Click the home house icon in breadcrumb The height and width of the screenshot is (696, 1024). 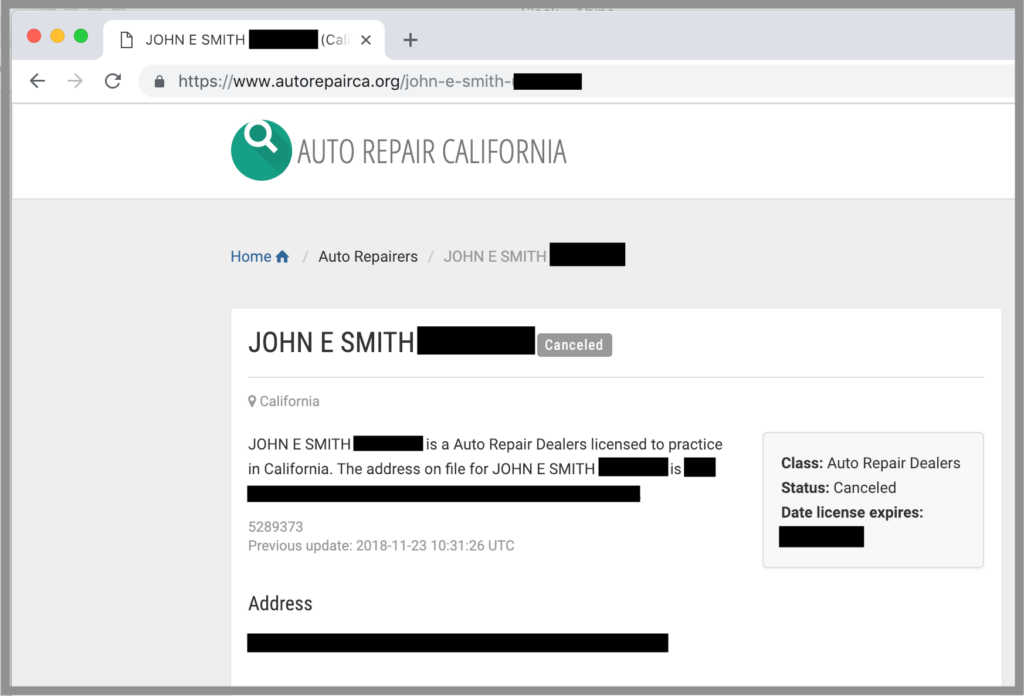coord(283,255)
